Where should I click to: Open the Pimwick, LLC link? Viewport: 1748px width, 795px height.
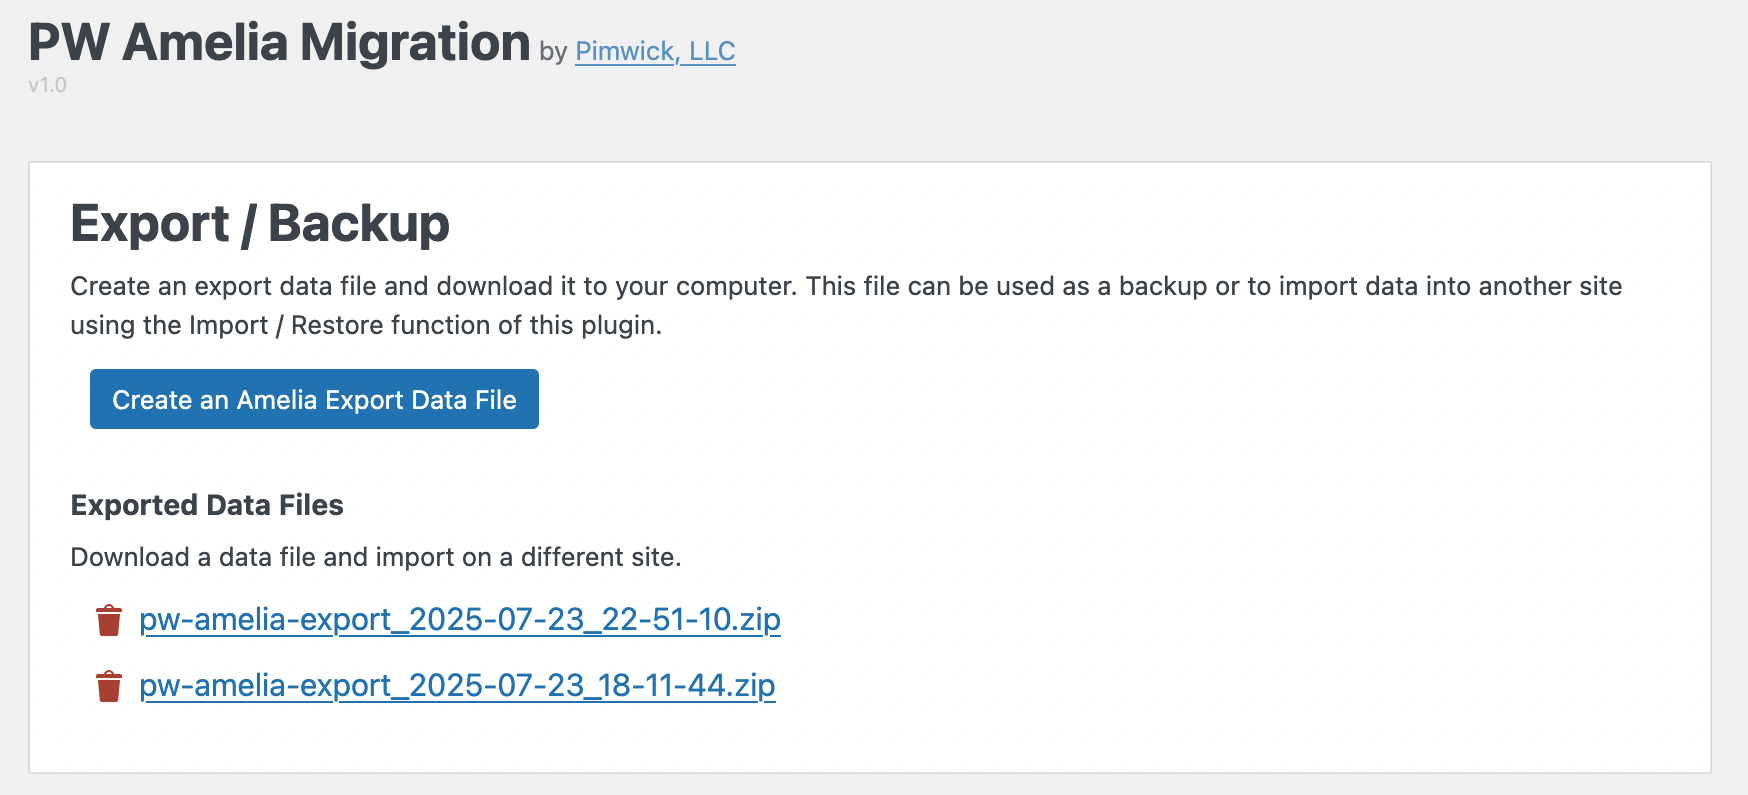pyautogui.click(x=655, y=51)
